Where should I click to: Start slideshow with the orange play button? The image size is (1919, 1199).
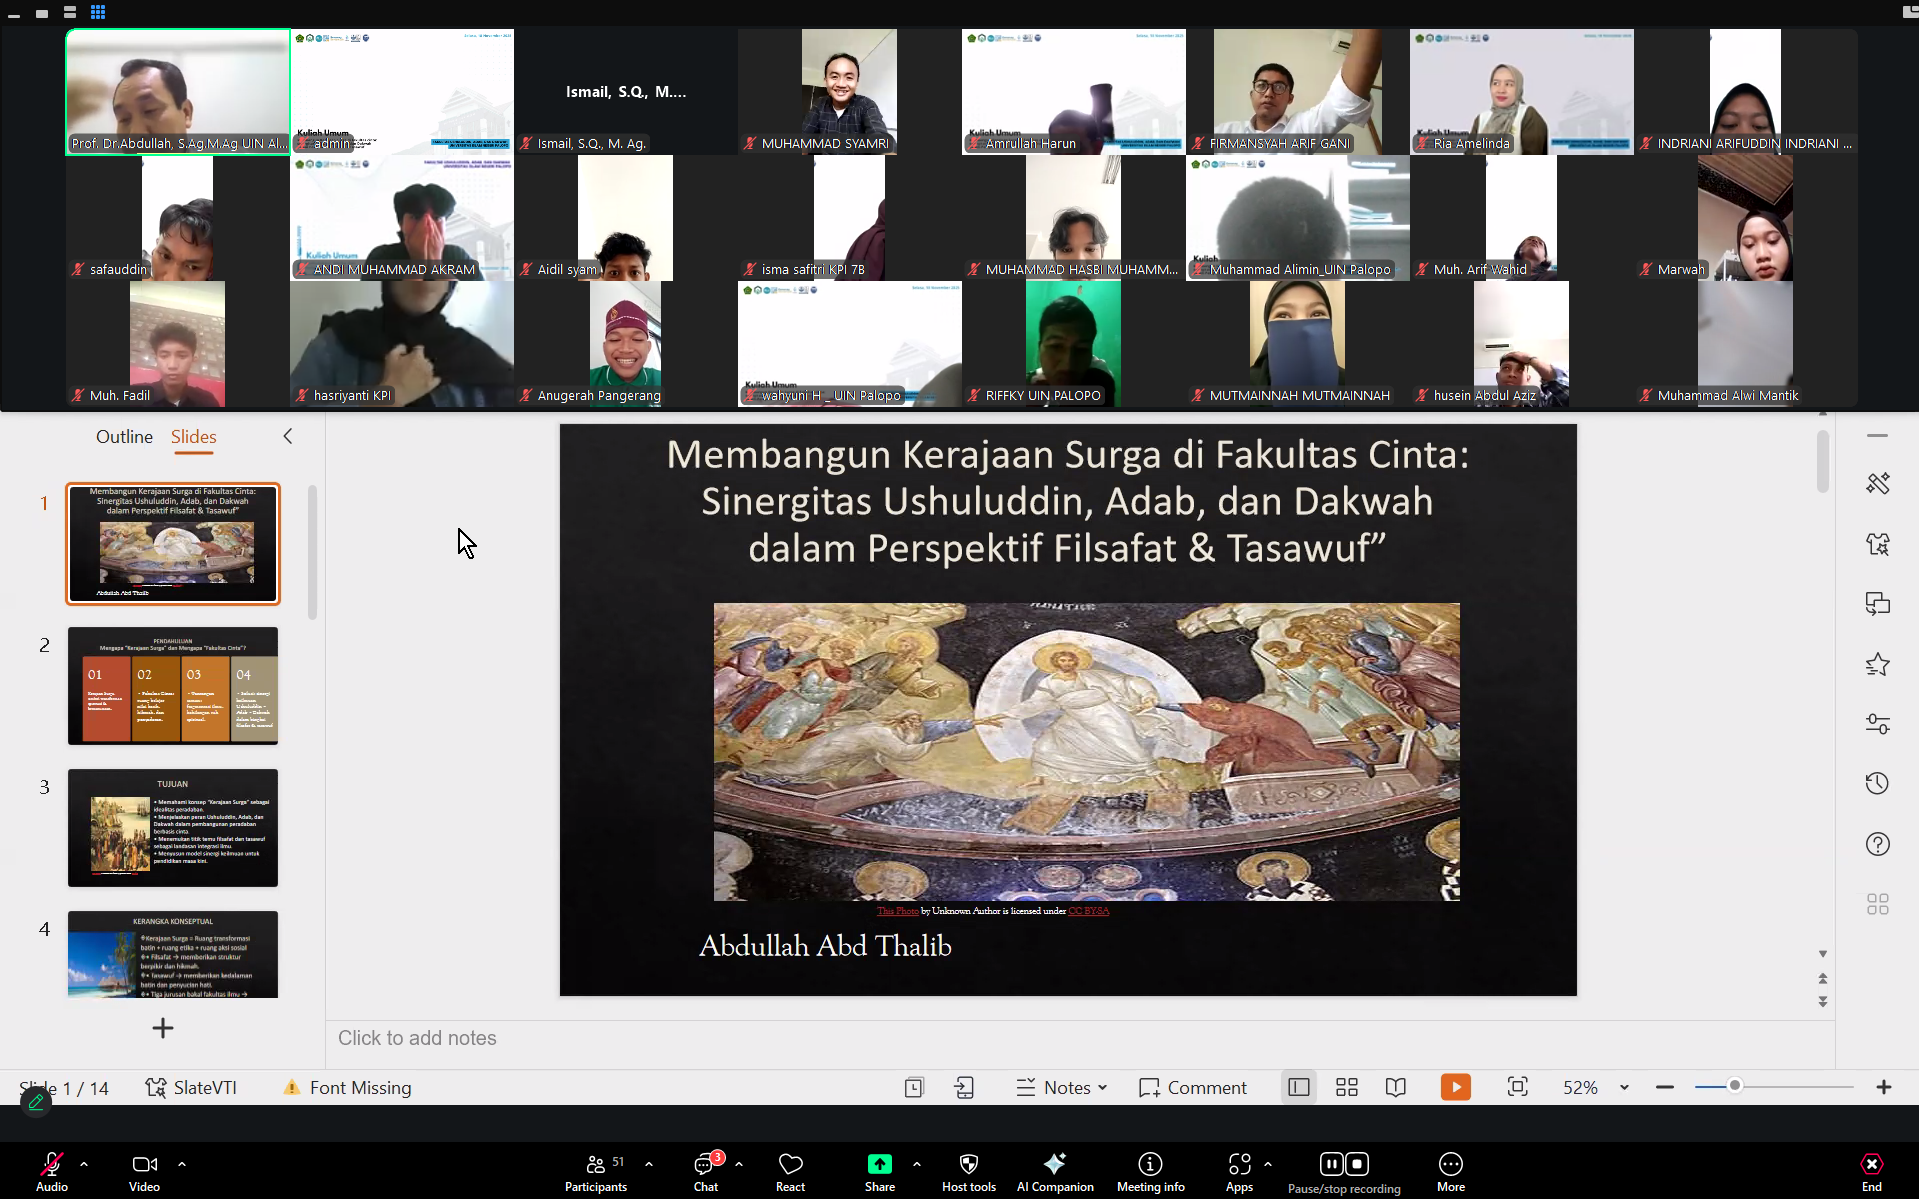click(x=1455, y=1087)
